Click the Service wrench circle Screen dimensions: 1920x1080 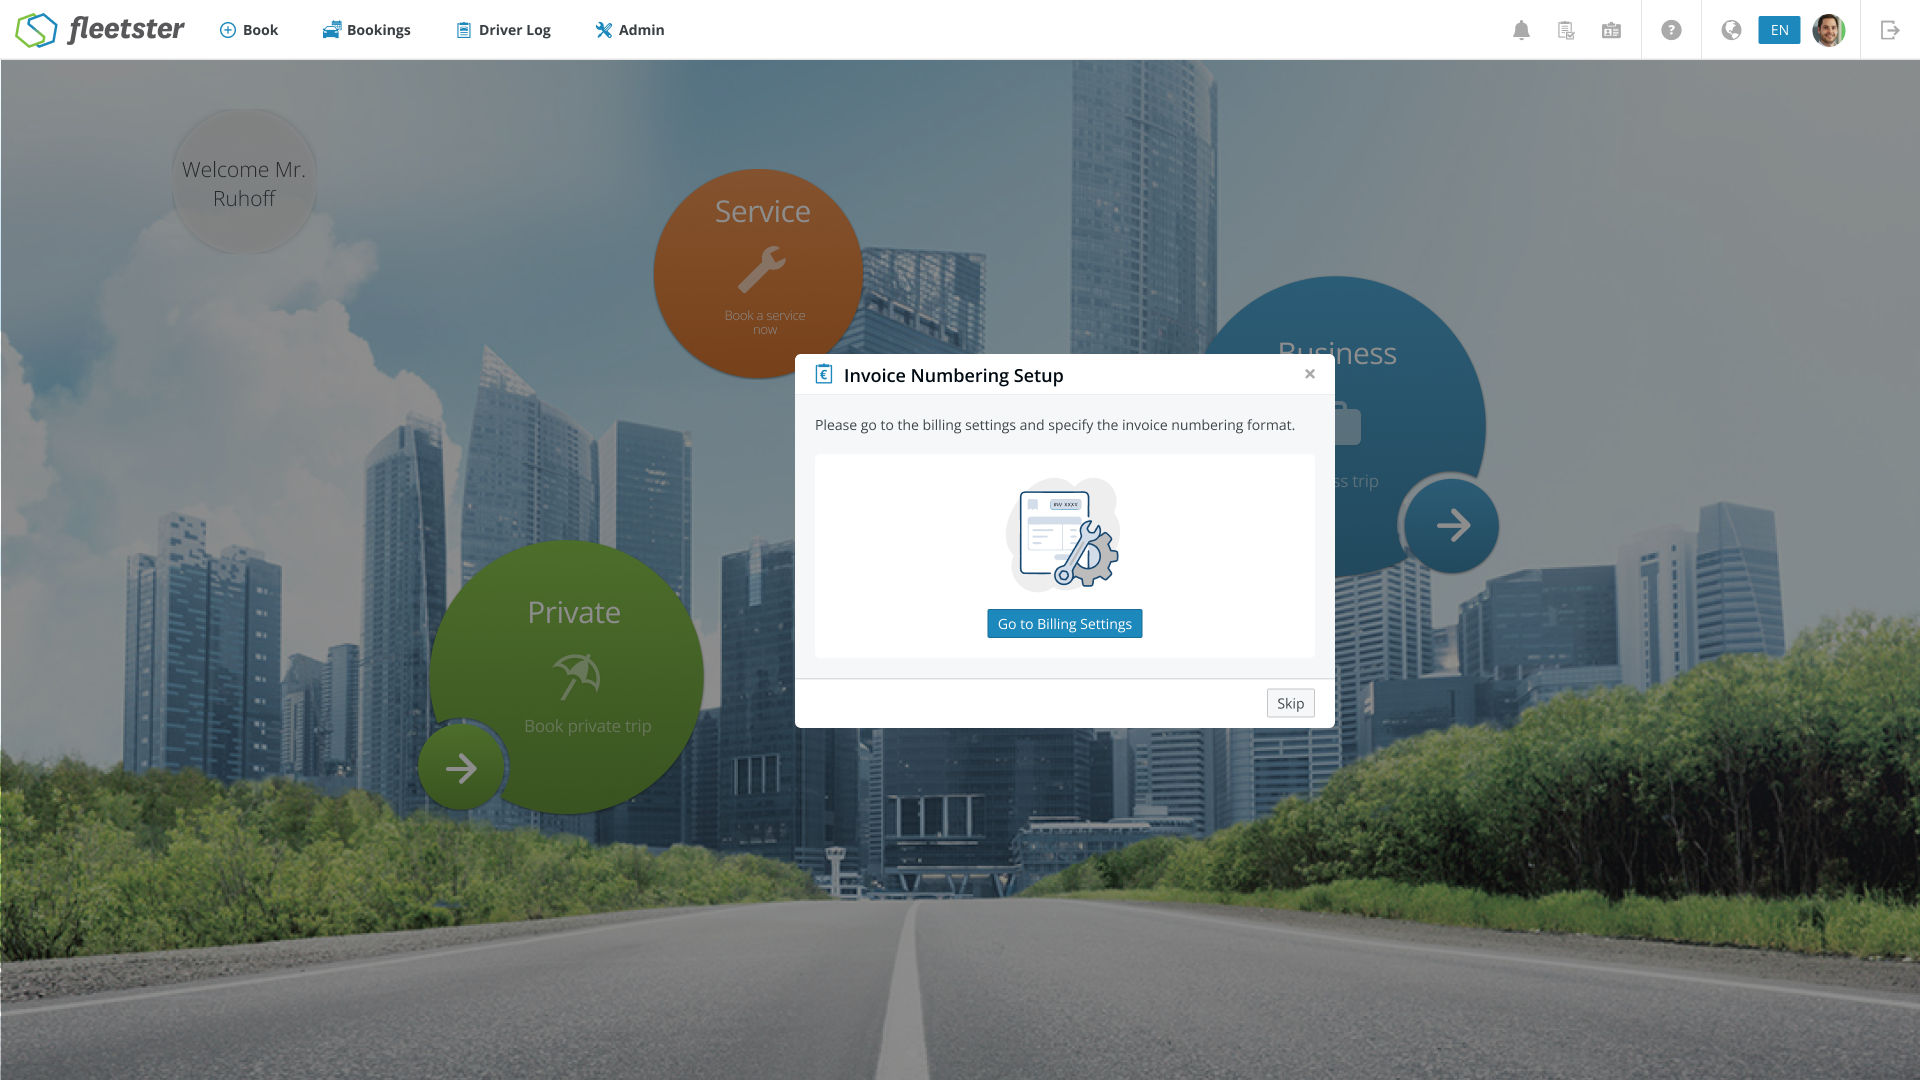758,273
